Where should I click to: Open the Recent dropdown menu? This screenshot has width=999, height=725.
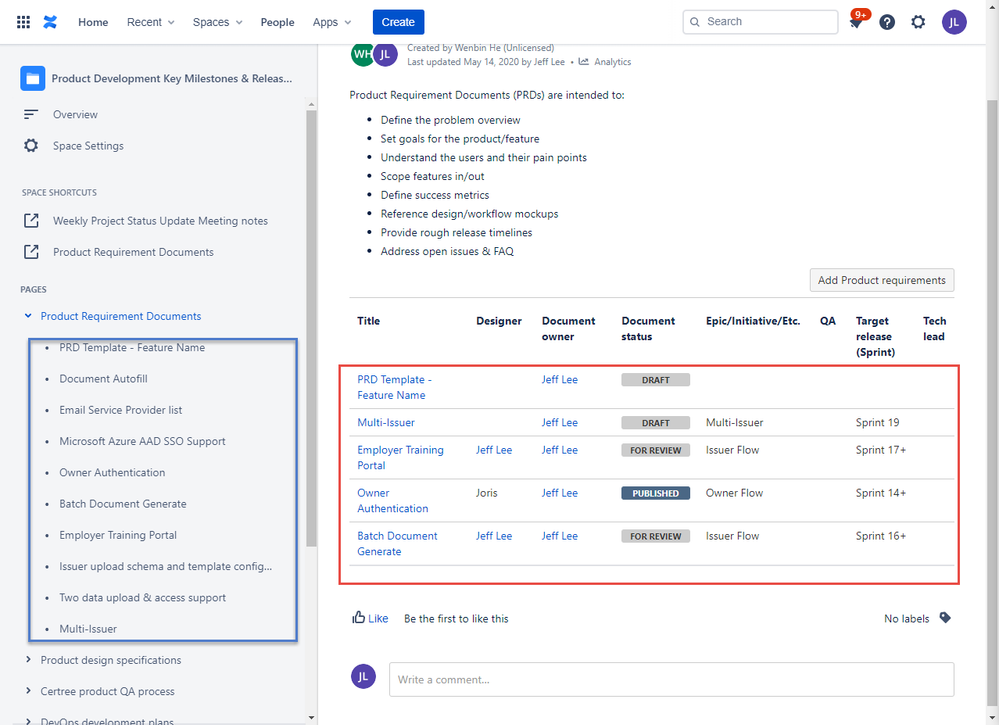150,22
